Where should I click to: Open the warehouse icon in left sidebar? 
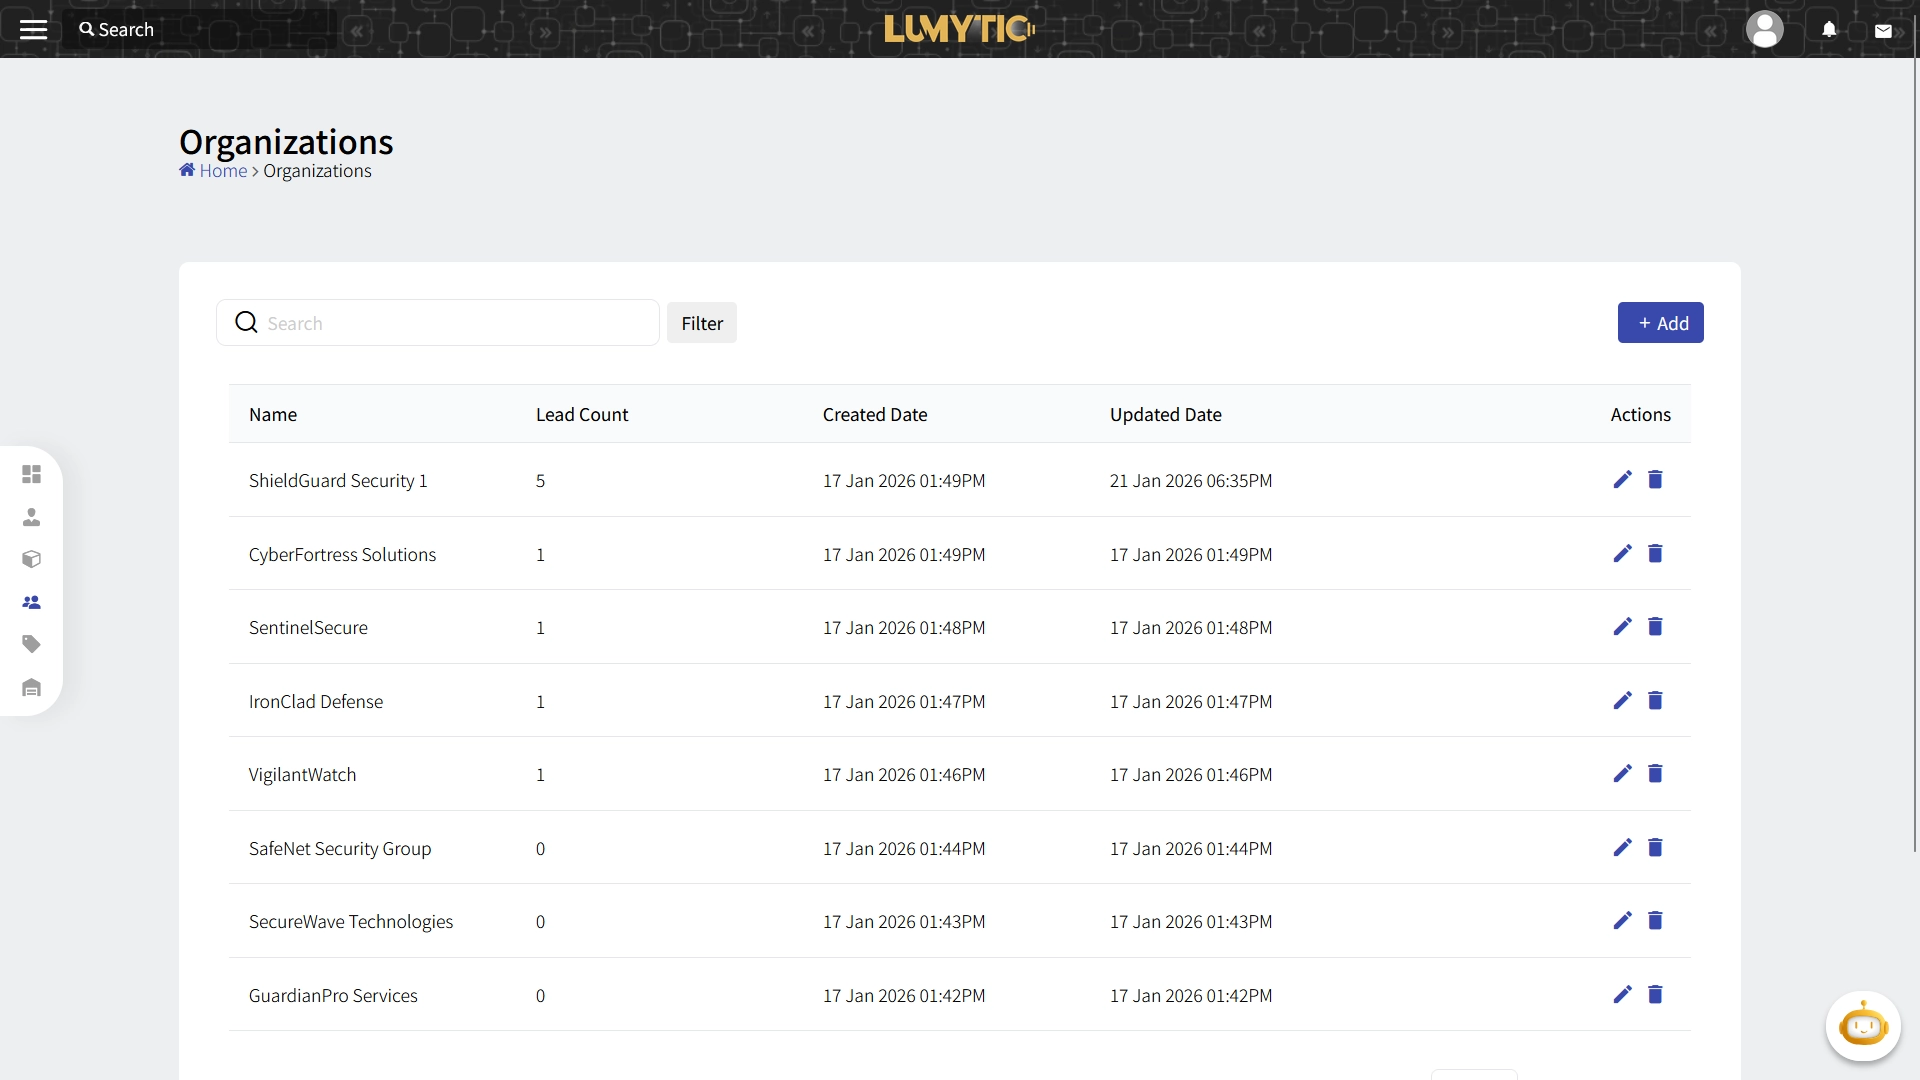(32, 687)
